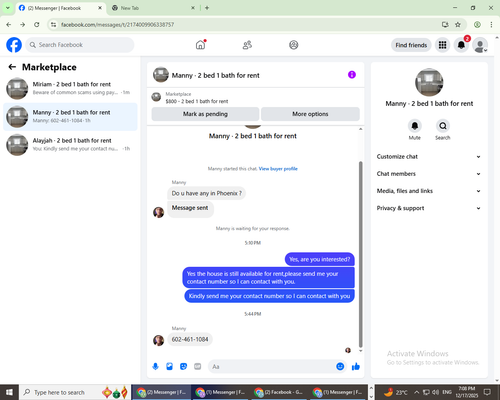Select Manny 2 bed 1 bath conversation
The height and width of the screenshot is (400, 500).
click(70, 117)
